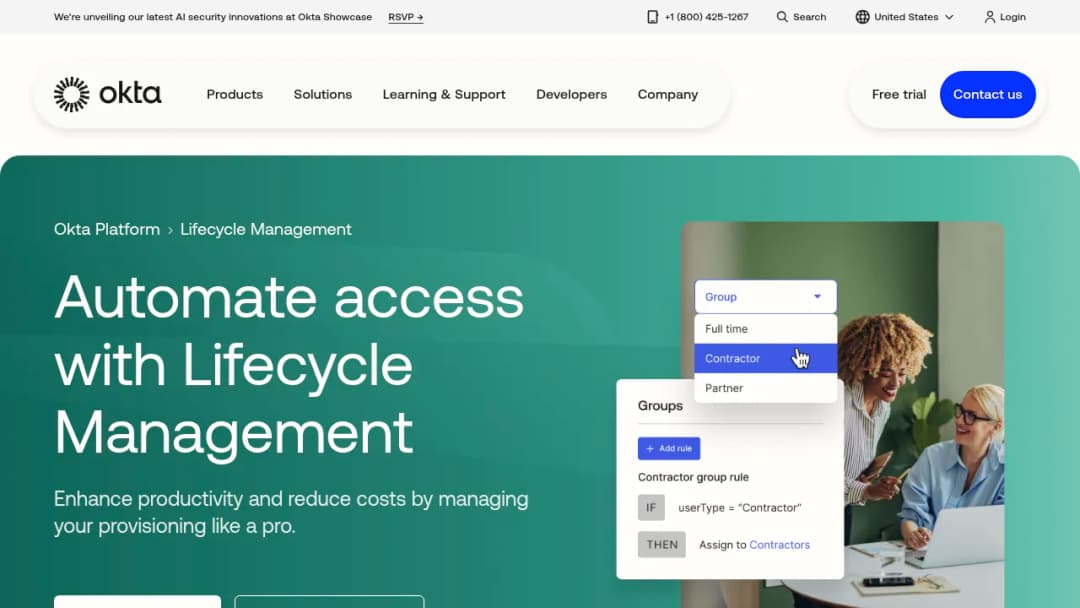Screen dimensions: 1080x608
Task: Click the user profile icon by Login
Action: click(x=990, y=17)
